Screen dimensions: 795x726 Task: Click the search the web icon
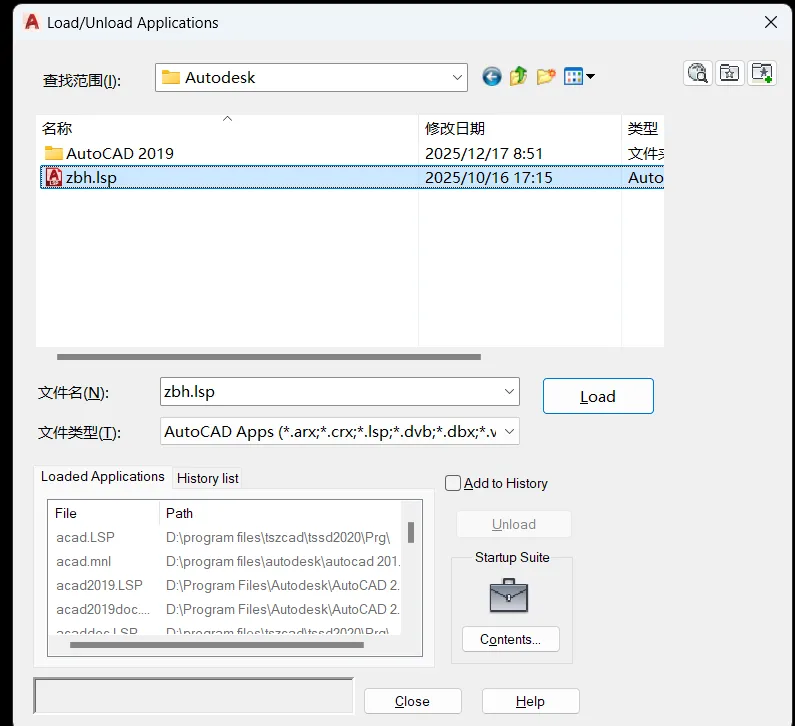click(x=698, y=73)
